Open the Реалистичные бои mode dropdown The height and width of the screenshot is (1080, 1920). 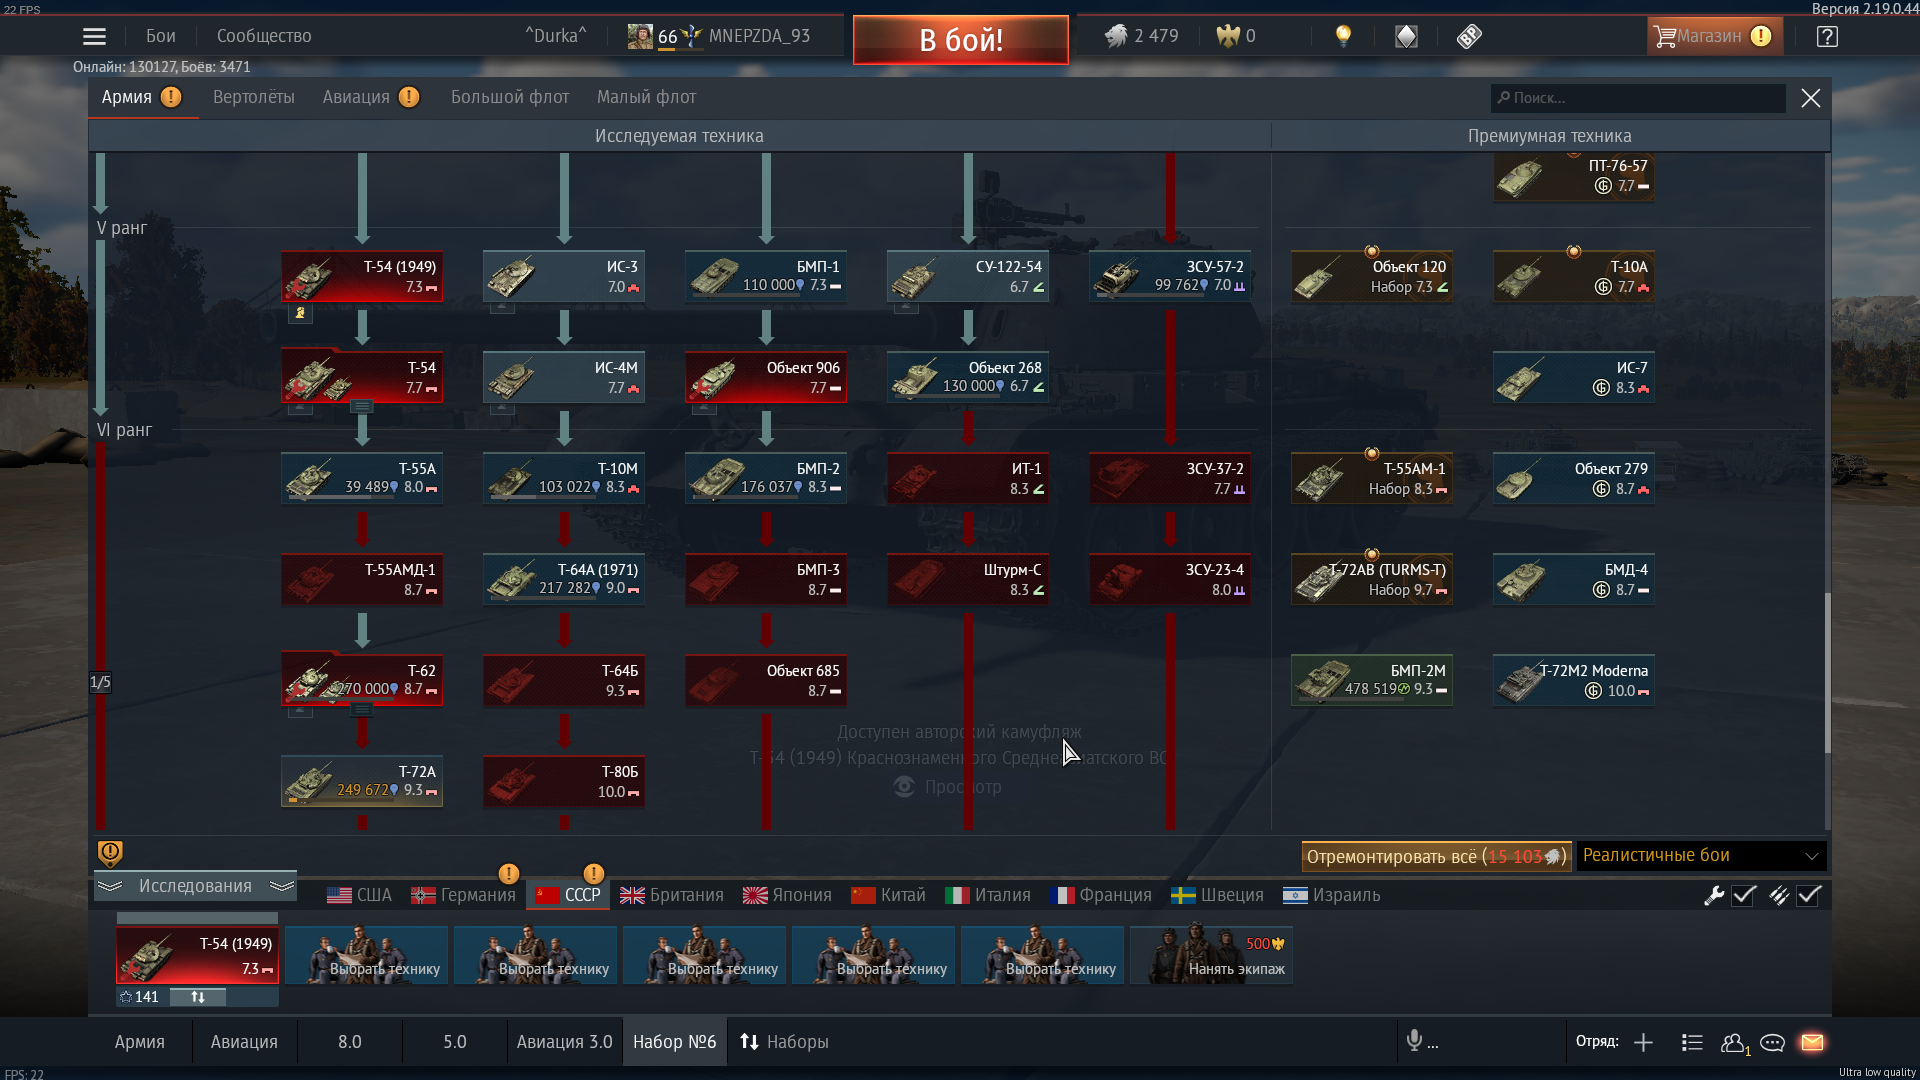click(1701, 856)
